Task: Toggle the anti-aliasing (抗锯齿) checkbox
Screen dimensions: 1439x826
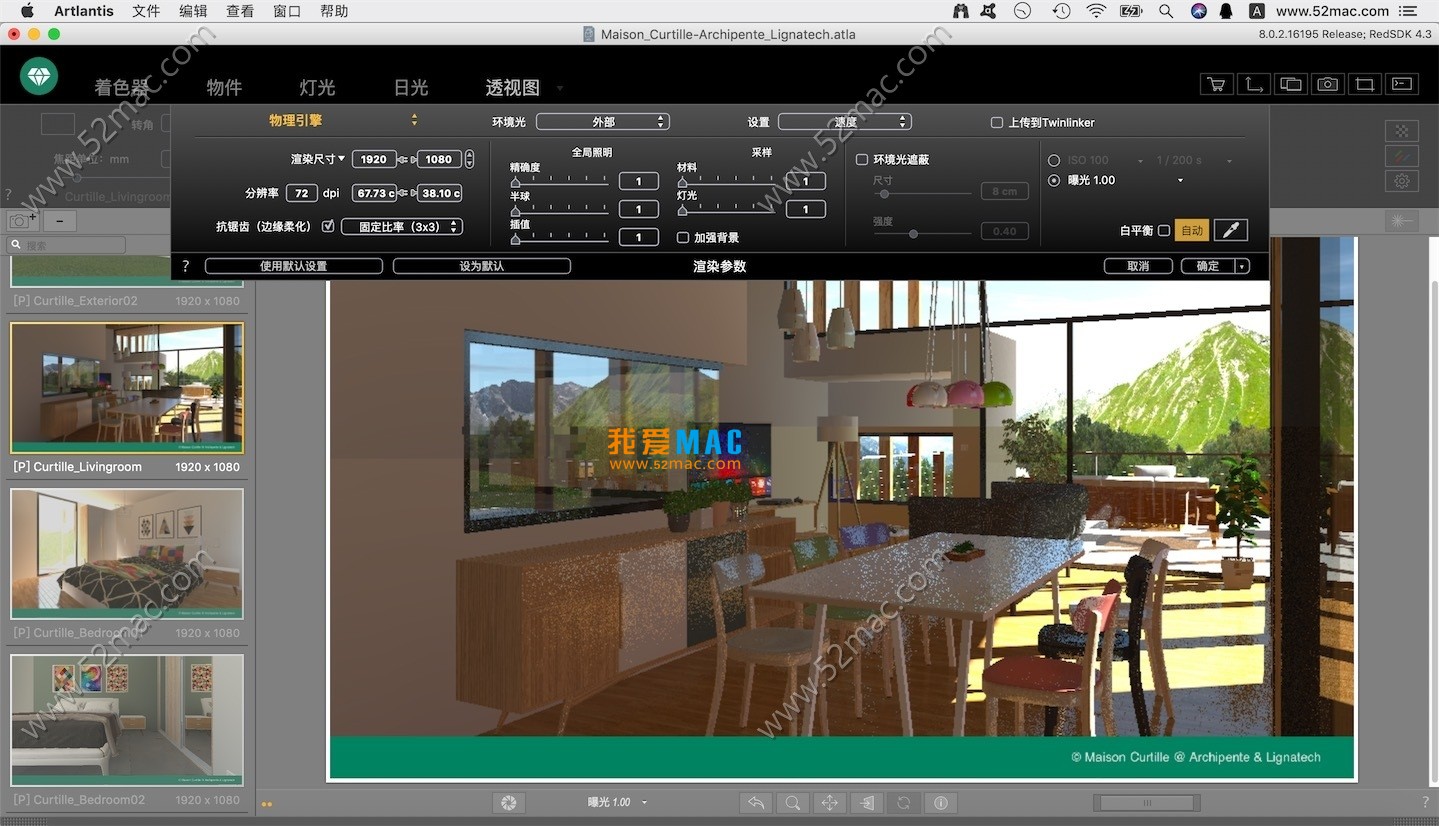Action: [328, 227]
